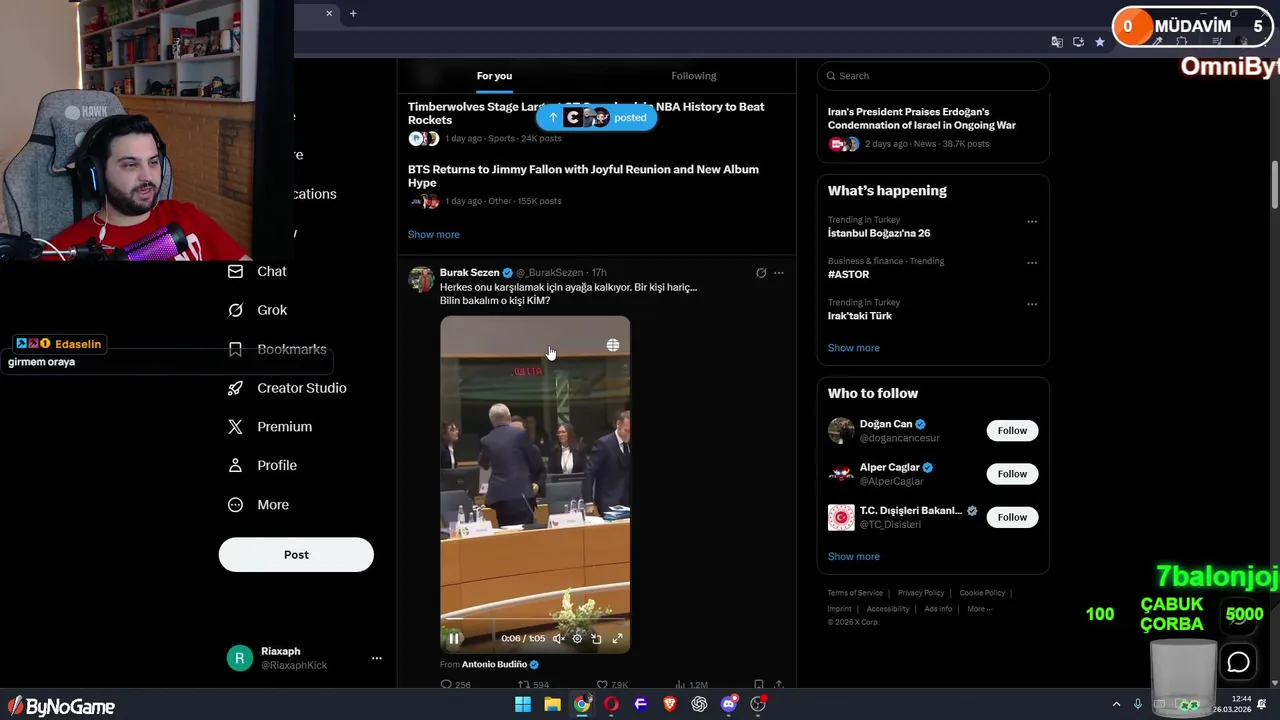1280x720 pixels.
Task: Open Iran's President Praises Erdoğan story
Action: 922,118
